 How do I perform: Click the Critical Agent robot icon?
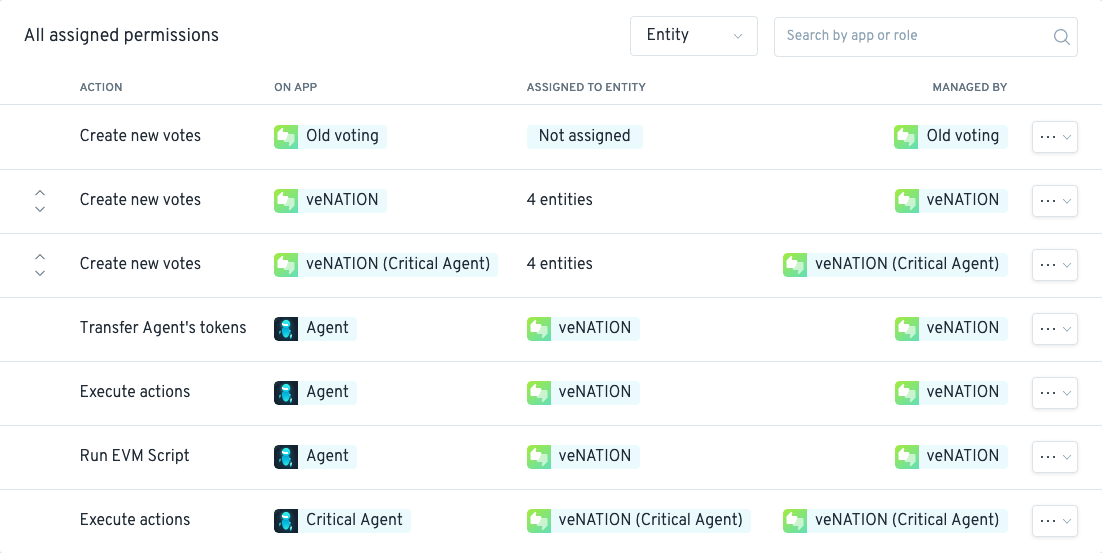coord(286,520)
